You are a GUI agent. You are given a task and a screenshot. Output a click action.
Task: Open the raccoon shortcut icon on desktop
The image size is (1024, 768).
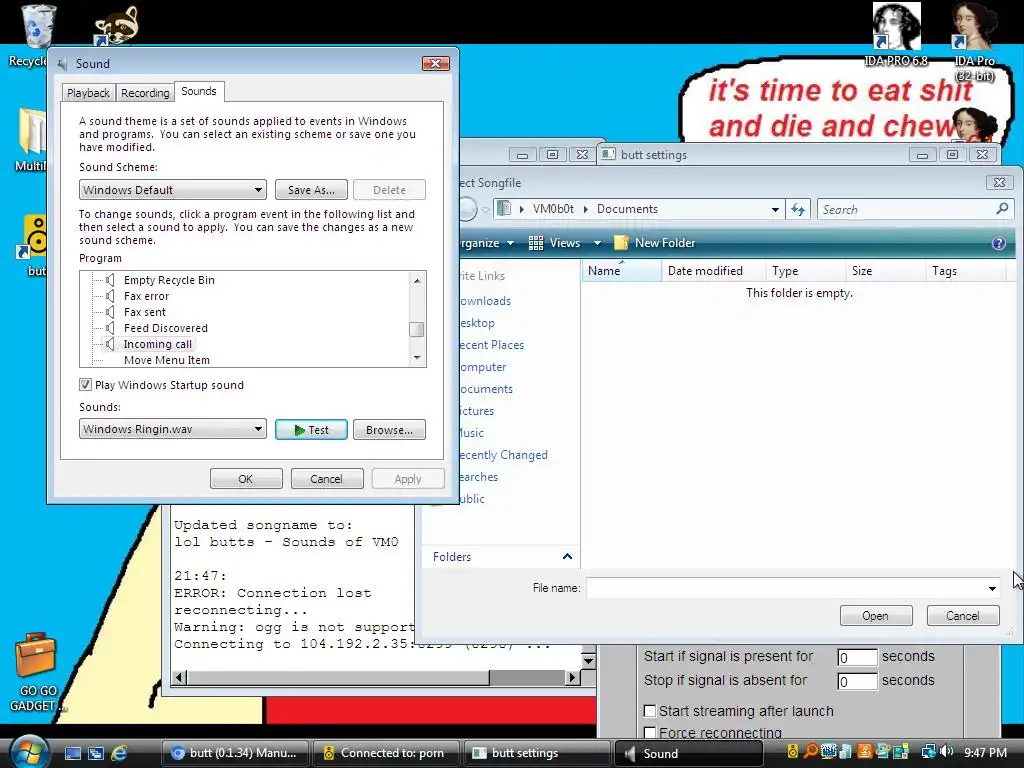pos(116,26)
